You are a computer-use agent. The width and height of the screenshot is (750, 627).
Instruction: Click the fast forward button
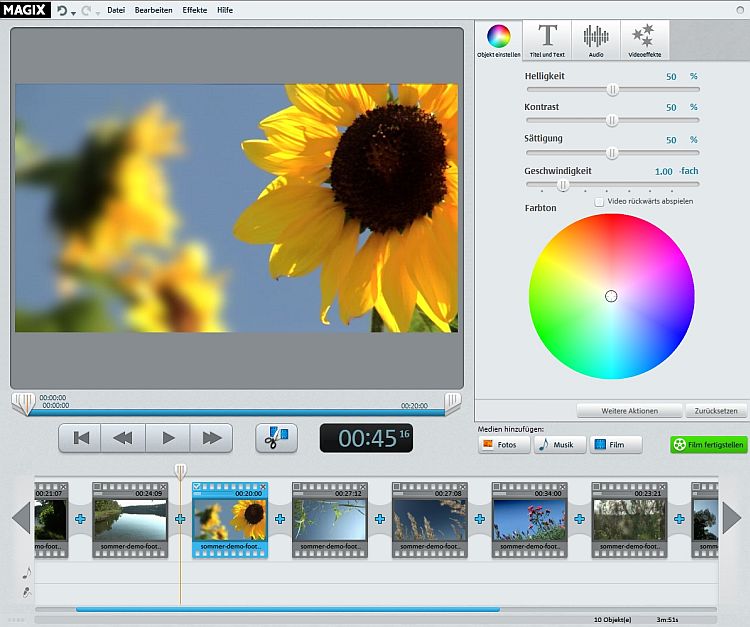pos(211,438)
